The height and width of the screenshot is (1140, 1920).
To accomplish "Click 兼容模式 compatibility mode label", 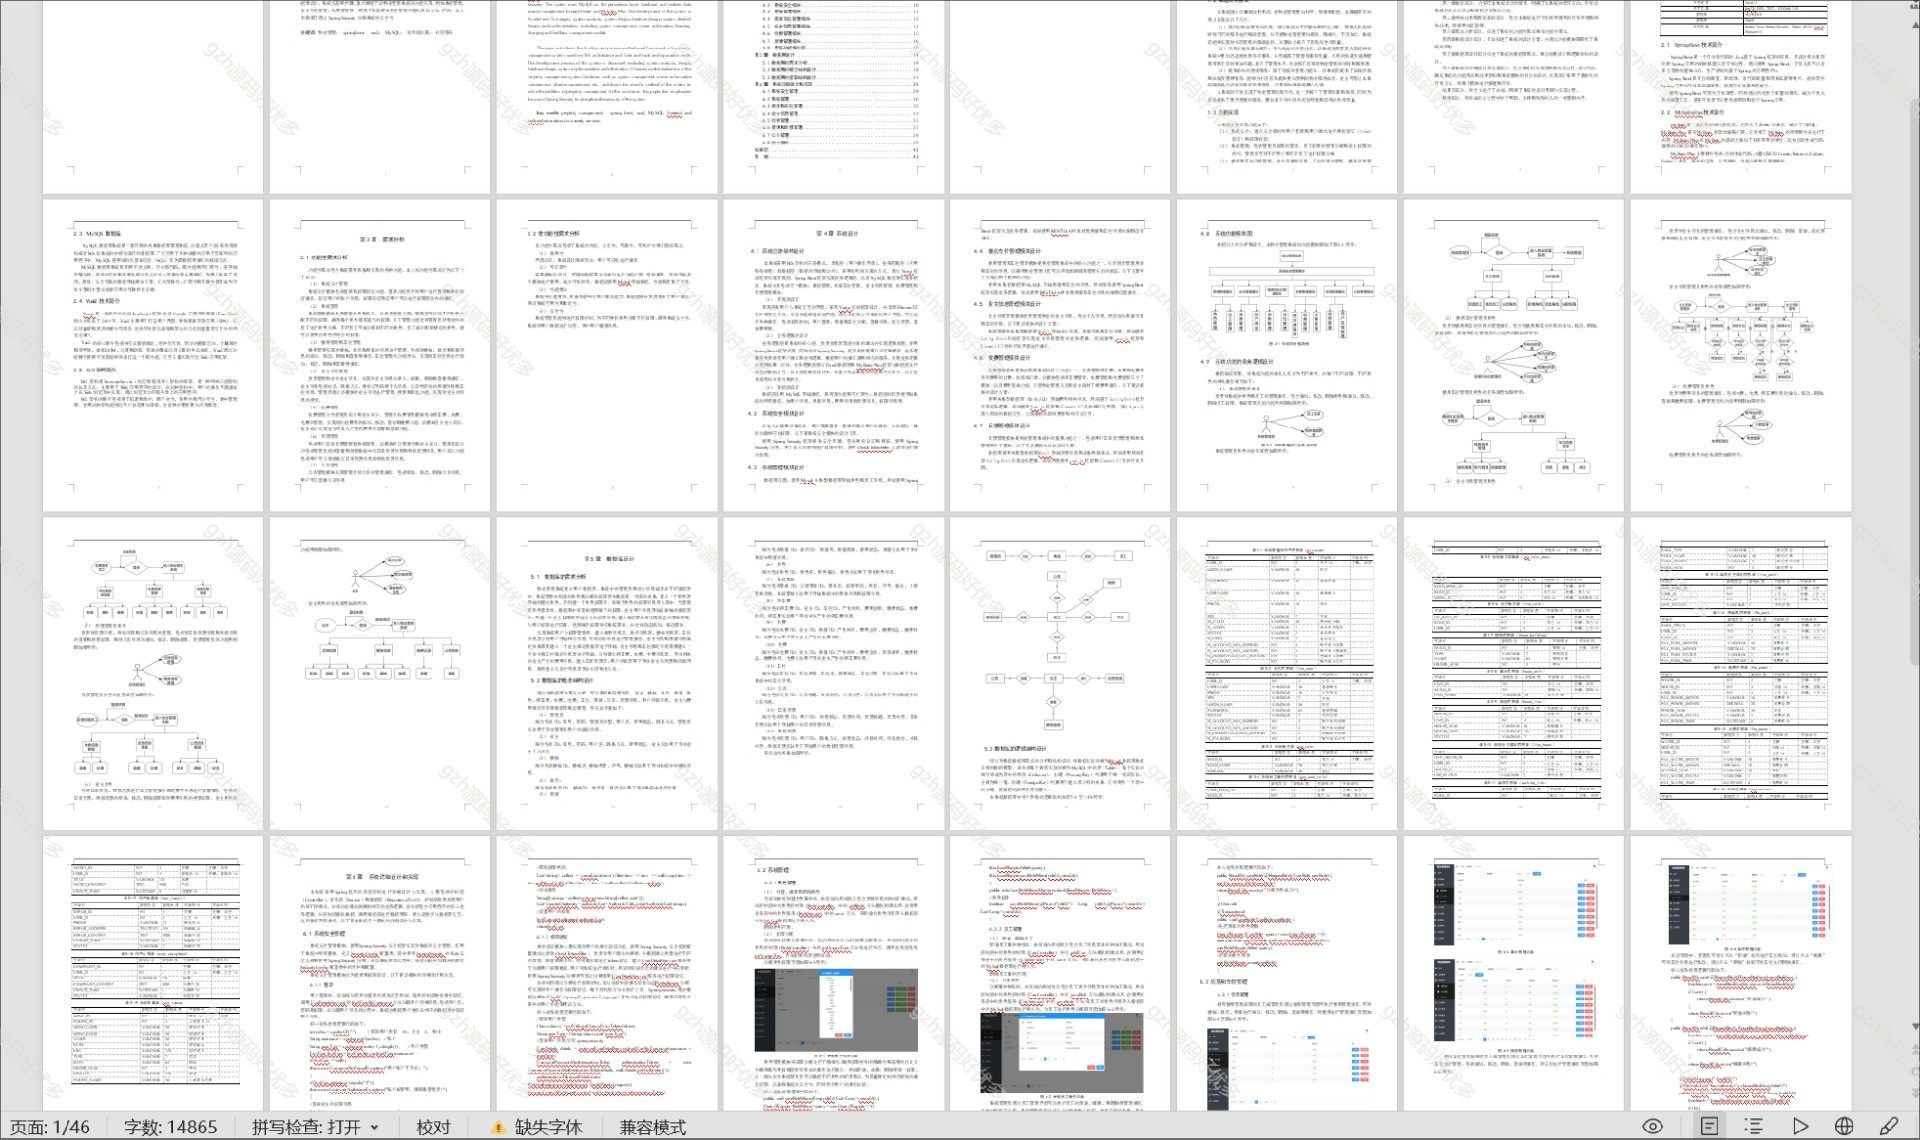I will tap(652, 1127).
